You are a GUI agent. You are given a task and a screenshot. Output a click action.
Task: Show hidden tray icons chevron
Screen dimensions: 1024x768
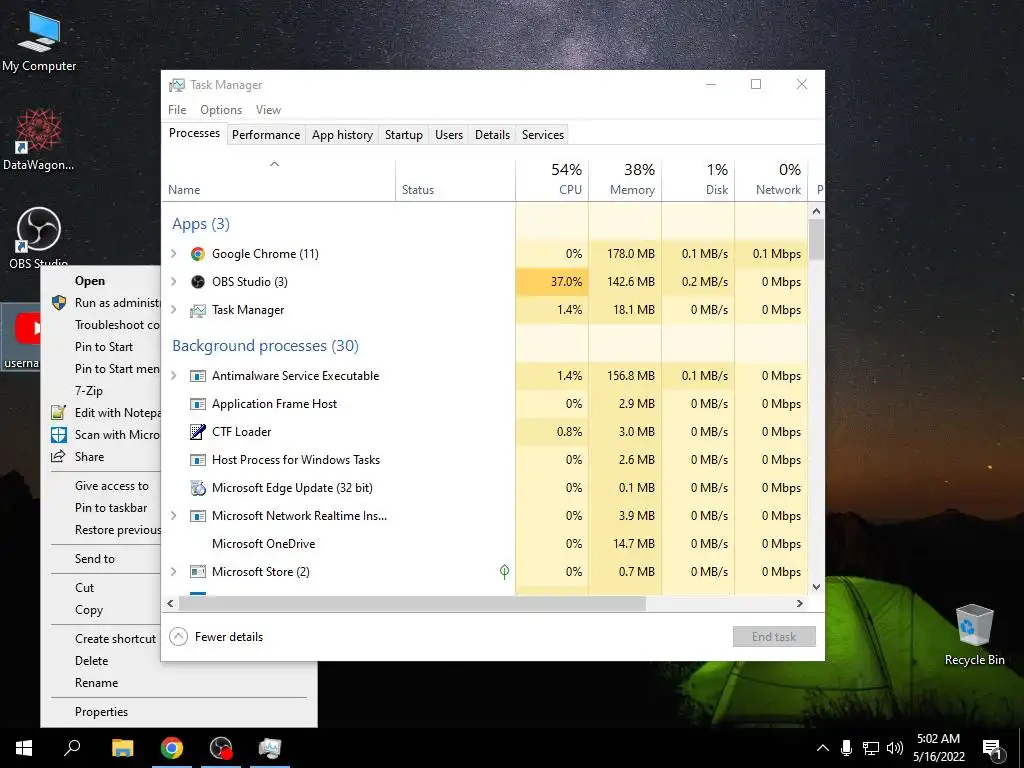tap(823, 748)
